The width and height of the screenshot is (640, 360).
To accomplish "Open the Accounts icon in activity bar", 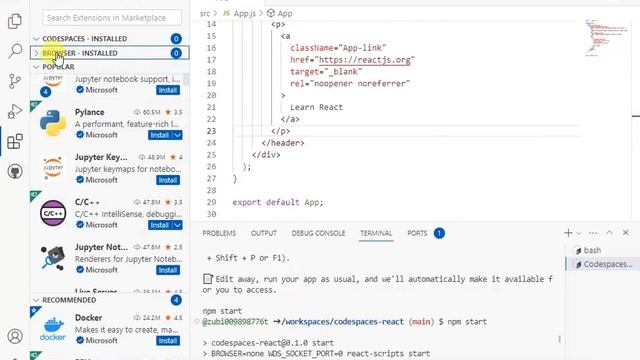I will click(15, 336).
